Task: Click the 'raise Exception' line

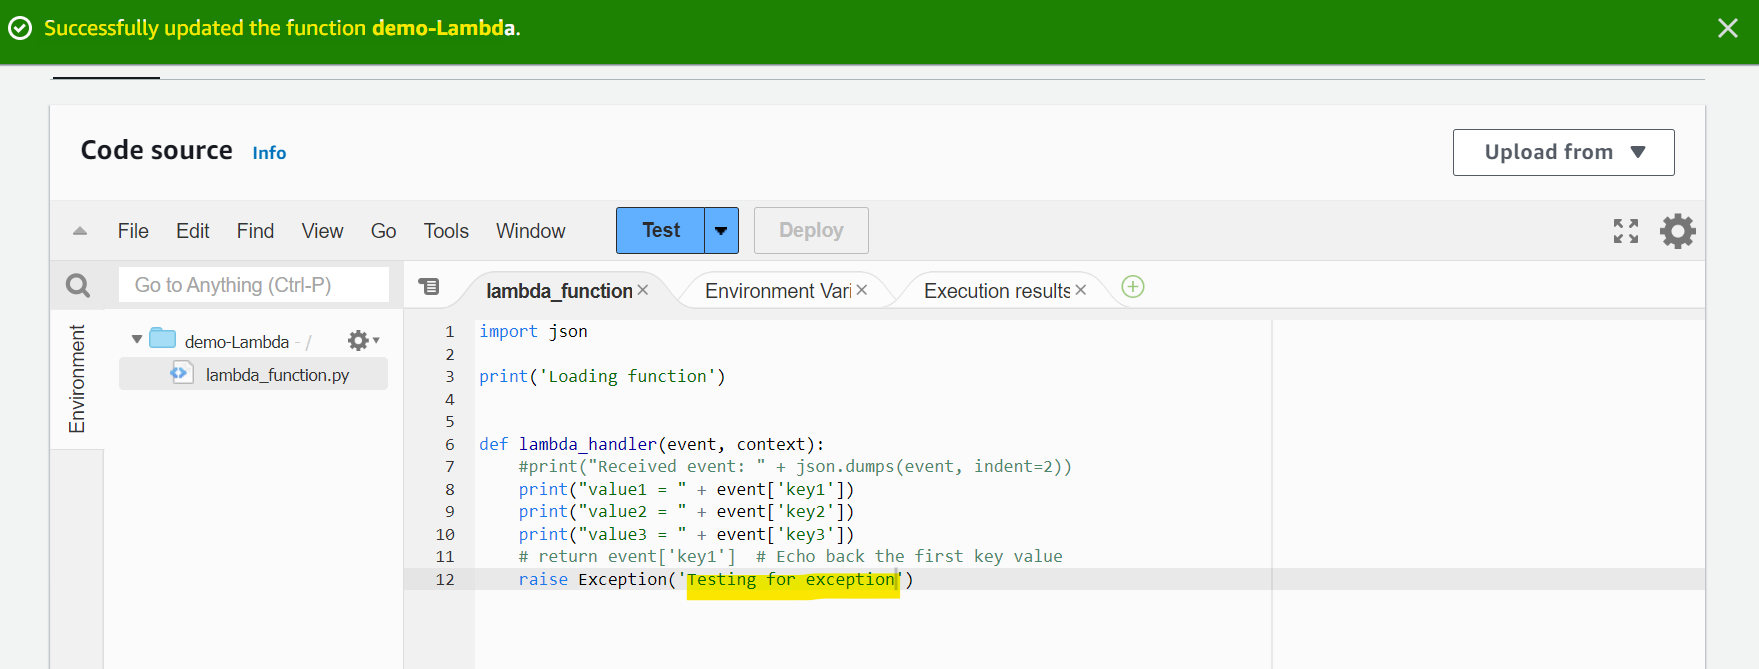Action: click(716, 579)
